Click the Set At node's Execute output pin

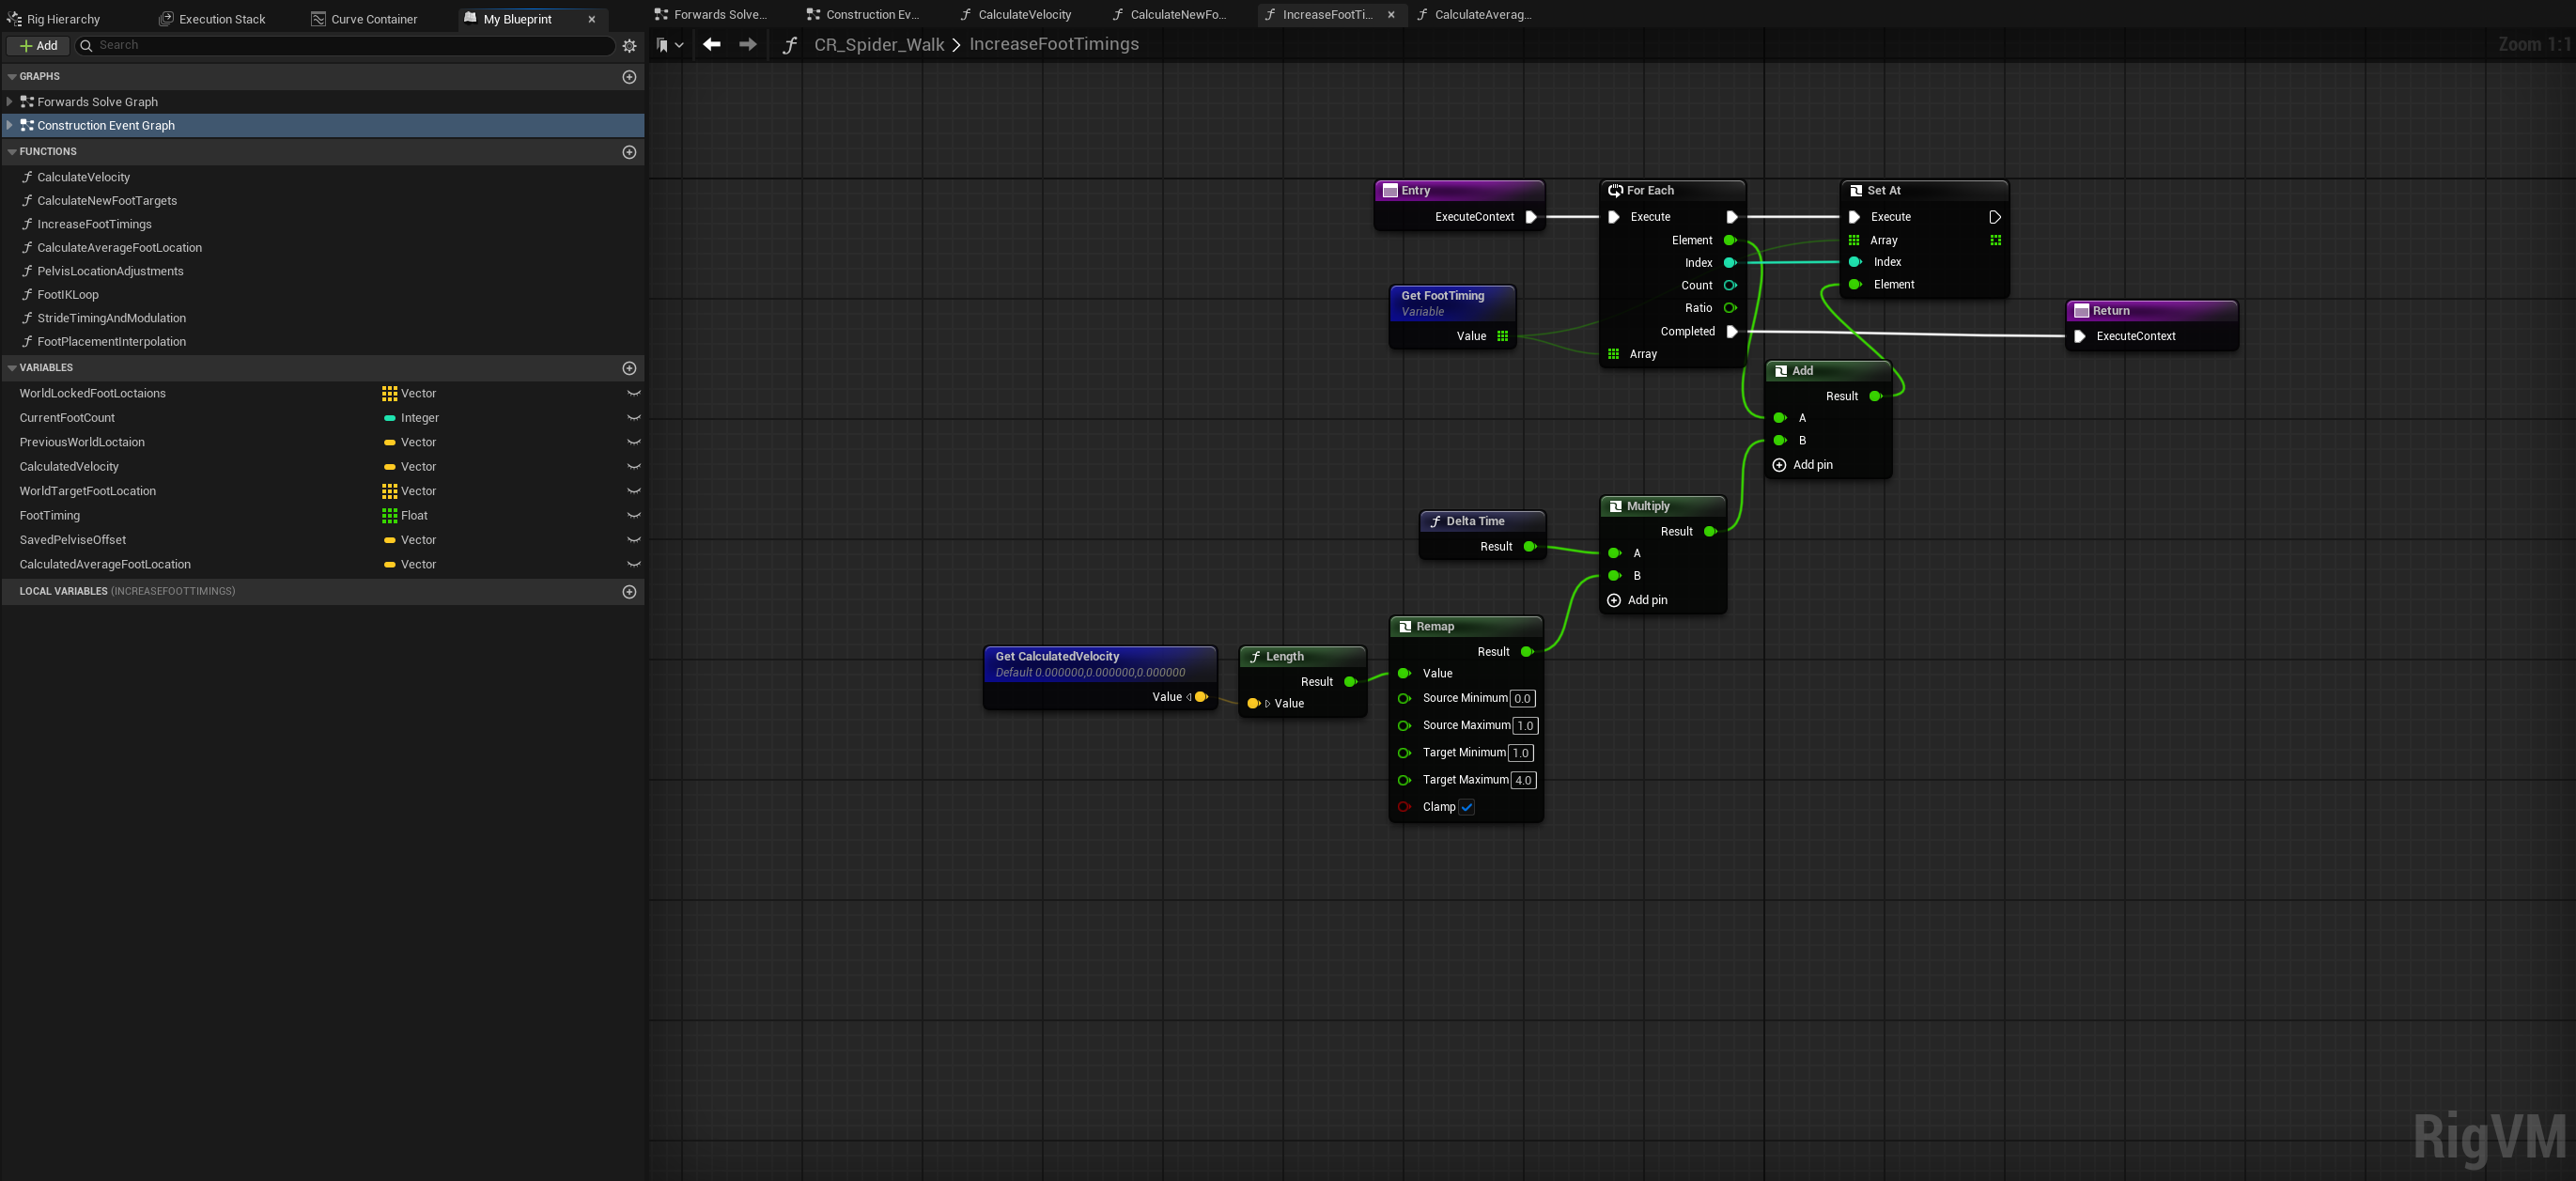coord(1995,217)
